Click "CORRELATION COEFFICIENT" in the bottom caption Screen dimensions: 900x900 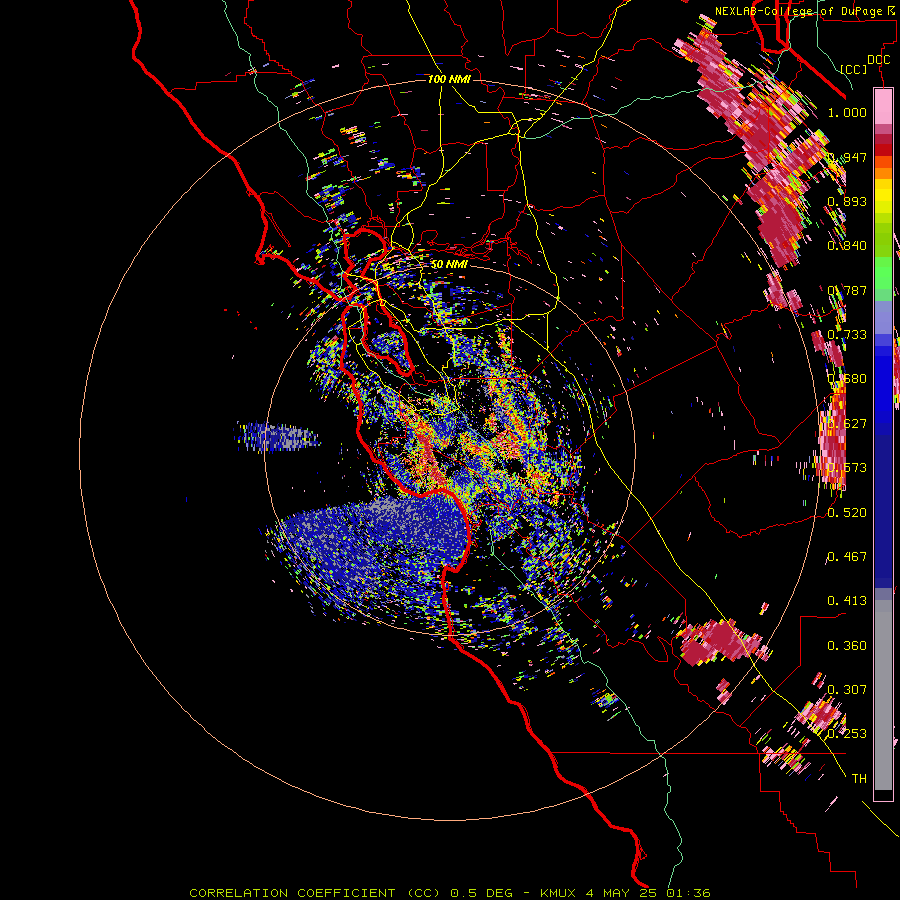pyautogui.click(x=292, y=893)
